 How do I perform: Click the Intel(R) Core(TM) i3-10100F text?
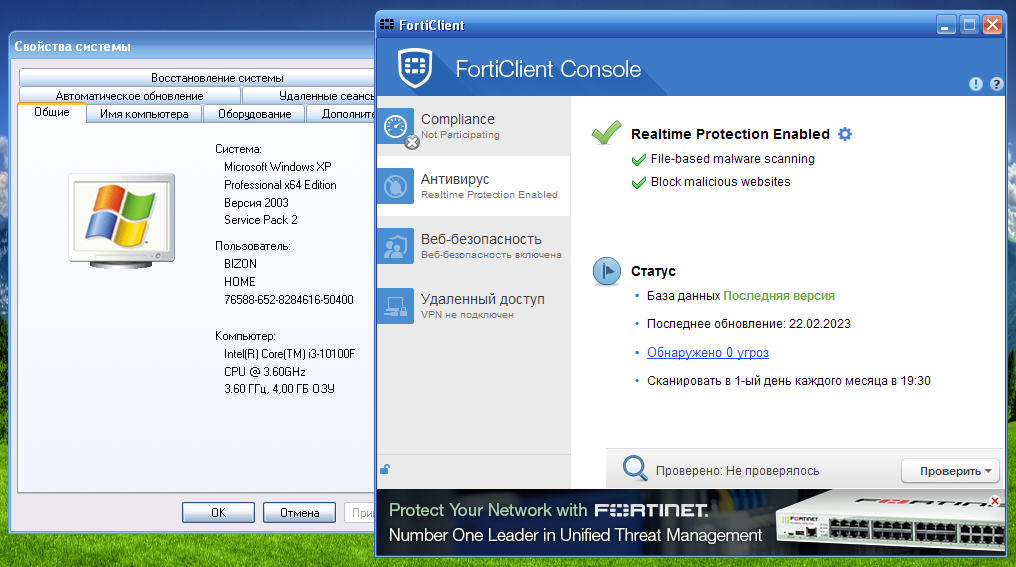tap(290, 354)
